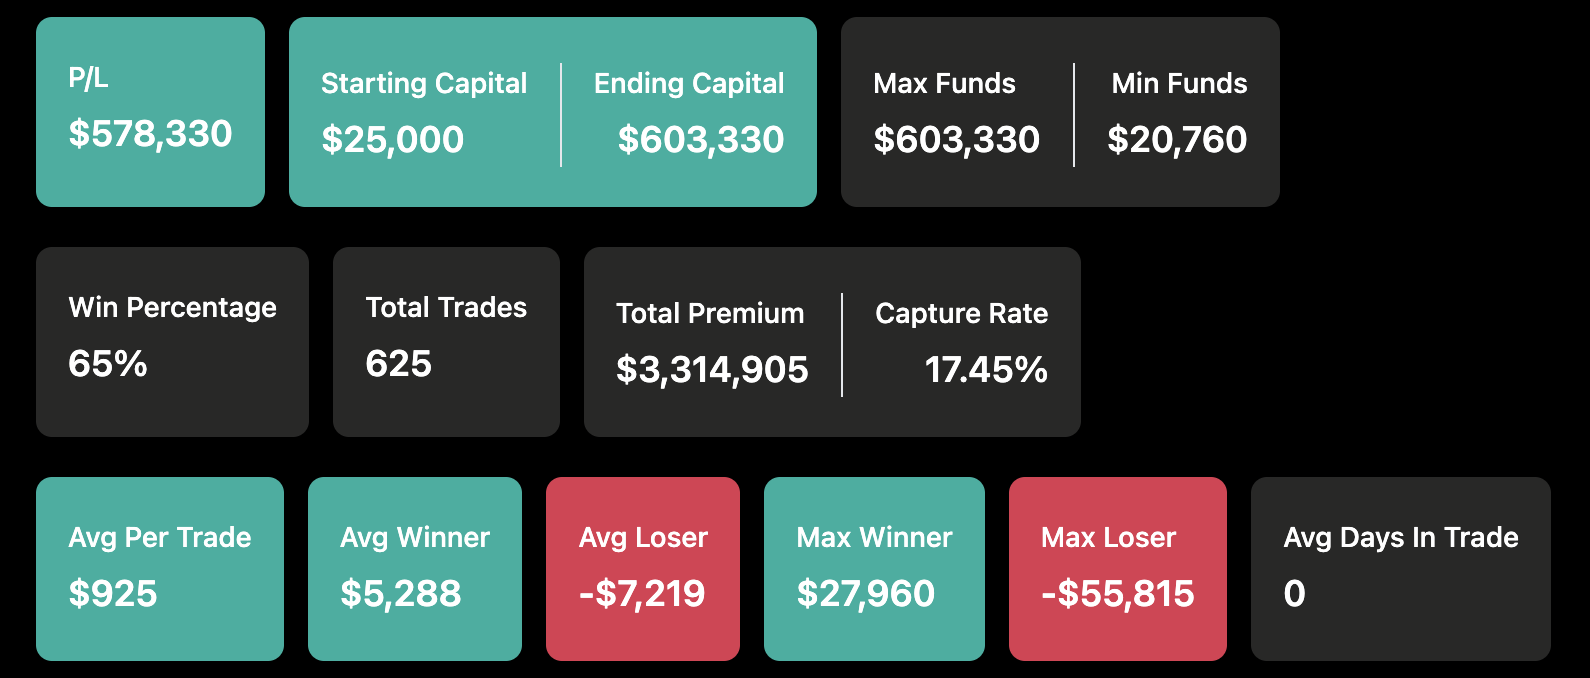Screen dimensions: 1590x678
Task: Select the $603,330 Max Funds value
Action: pos(956,139)
